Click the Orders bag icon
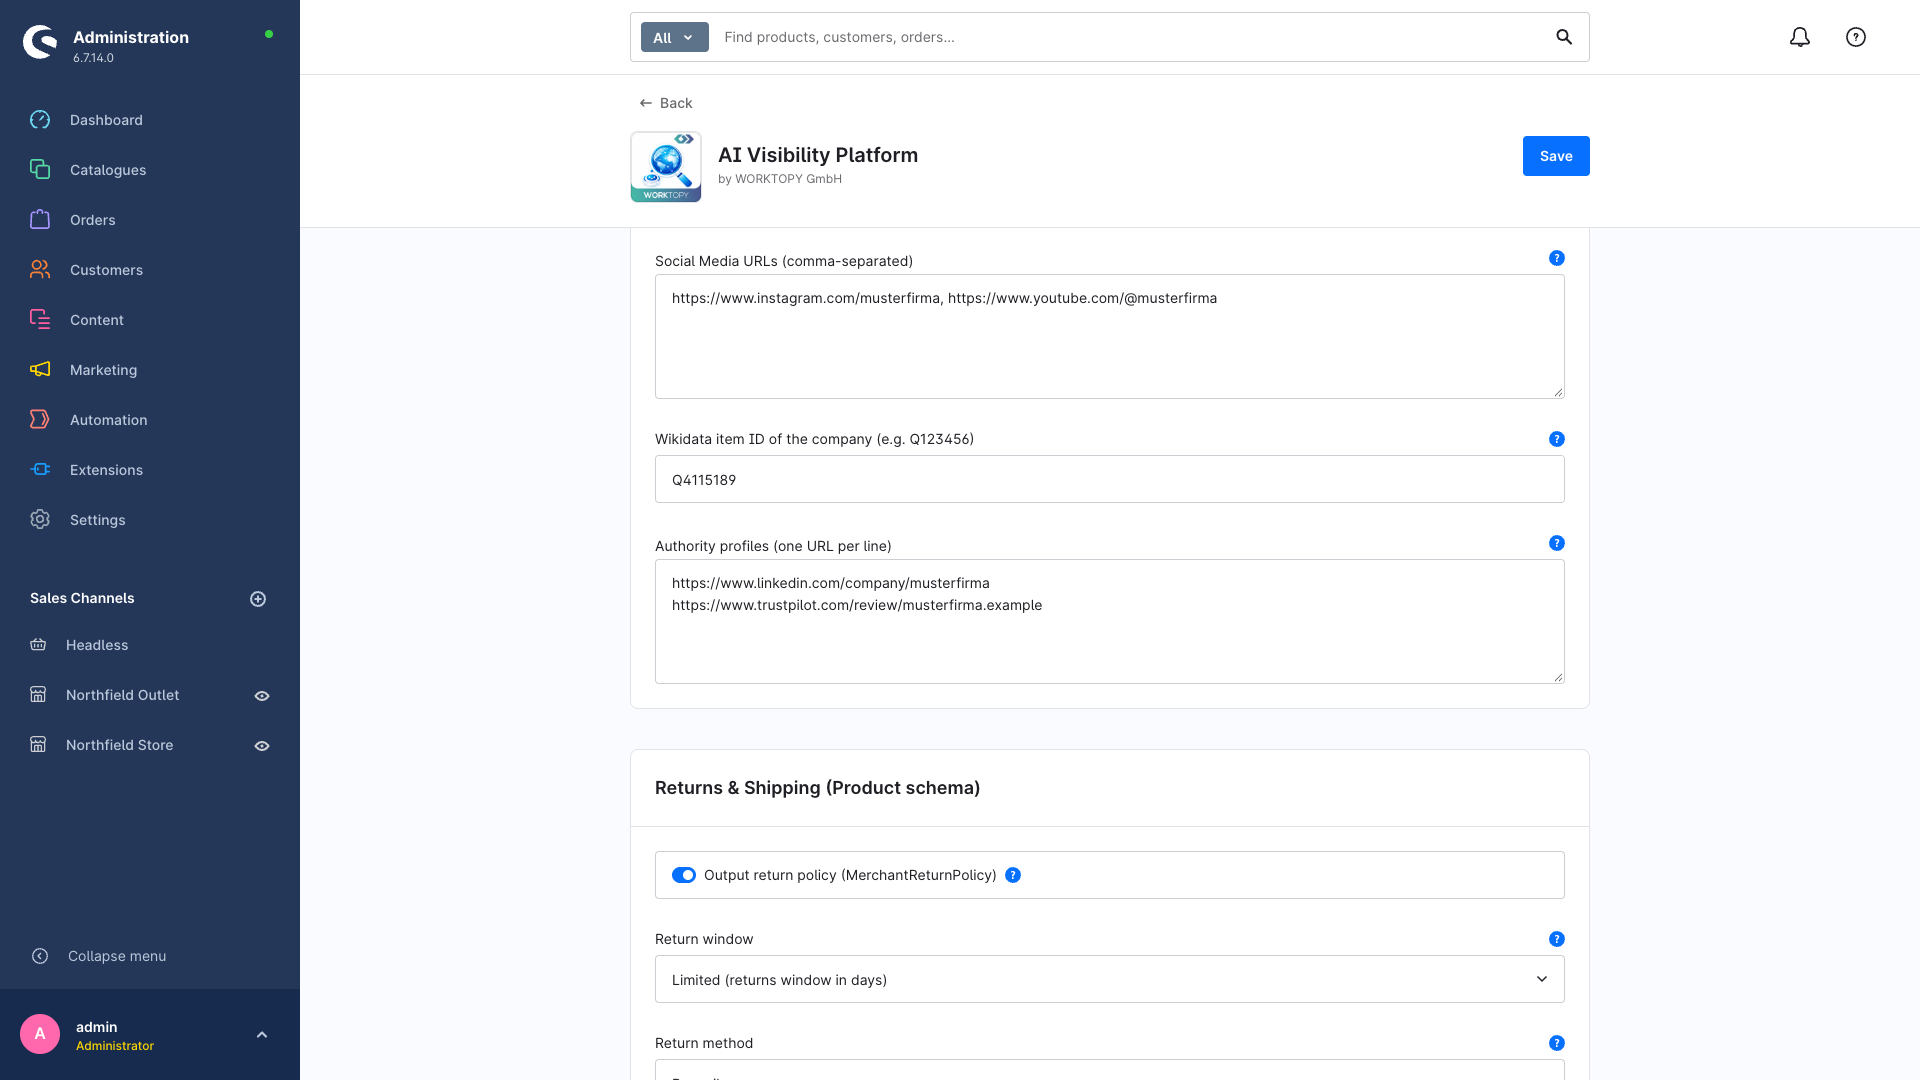 [x=40, y=220]
